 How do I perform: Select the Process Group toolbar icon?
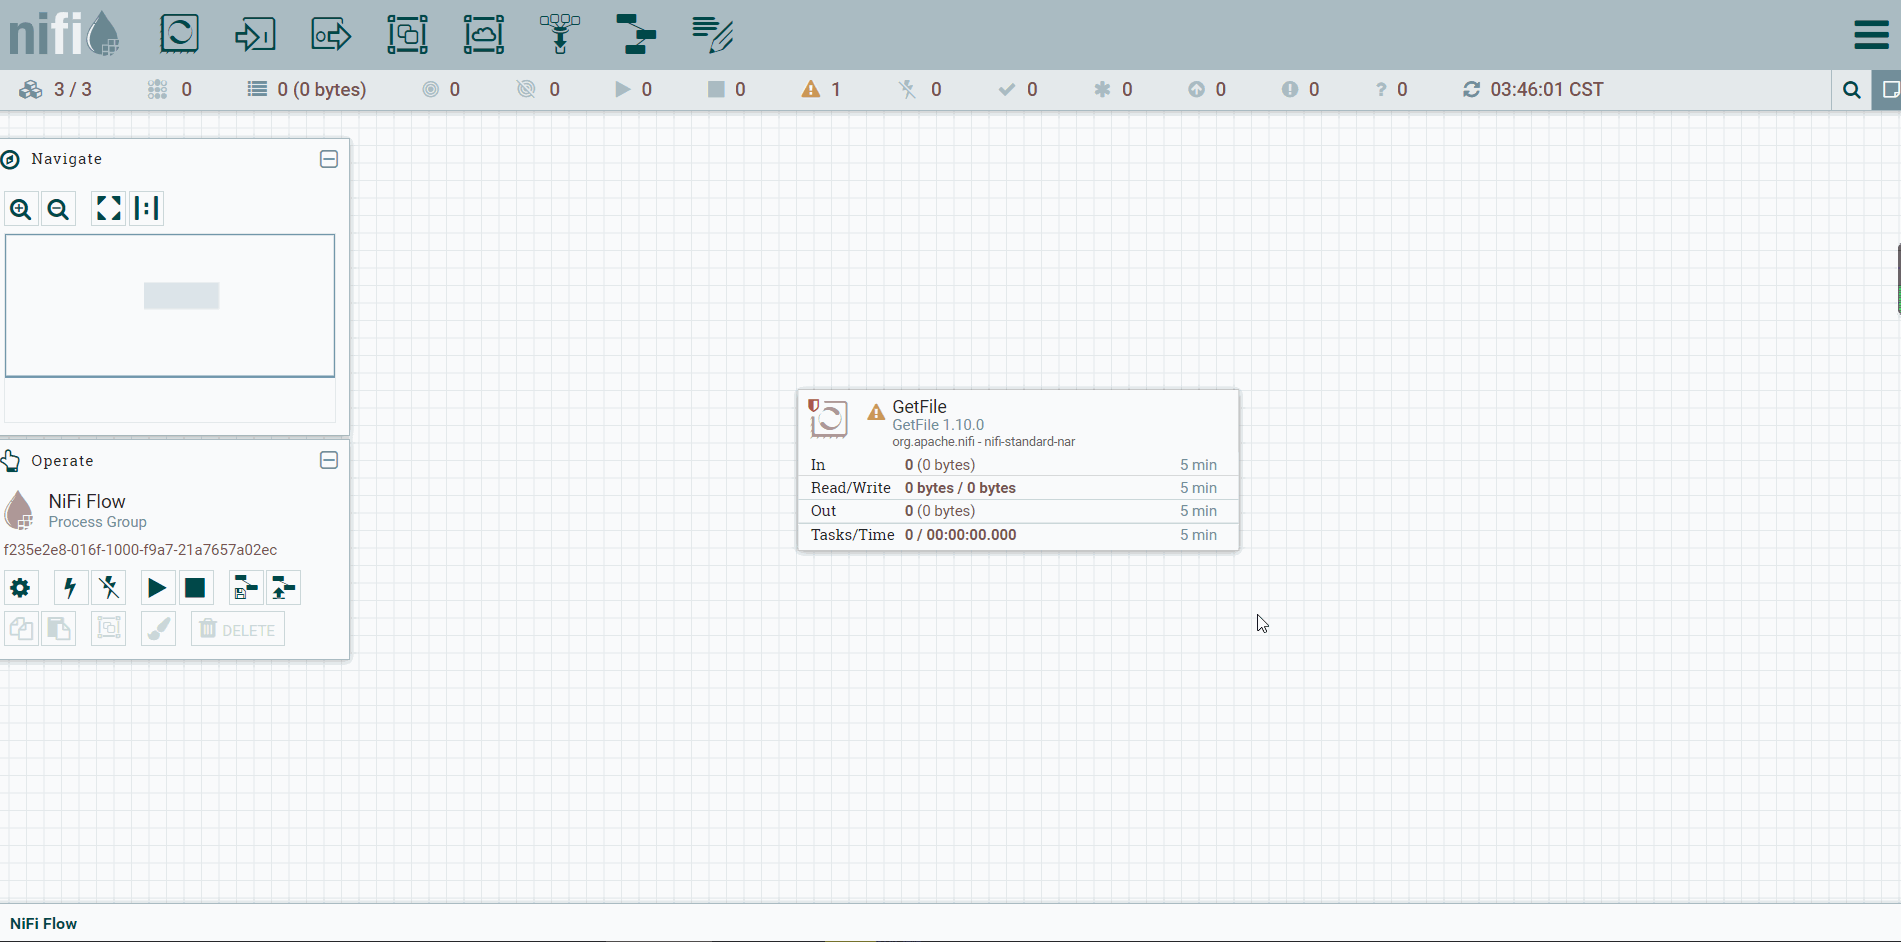point(407,34)
